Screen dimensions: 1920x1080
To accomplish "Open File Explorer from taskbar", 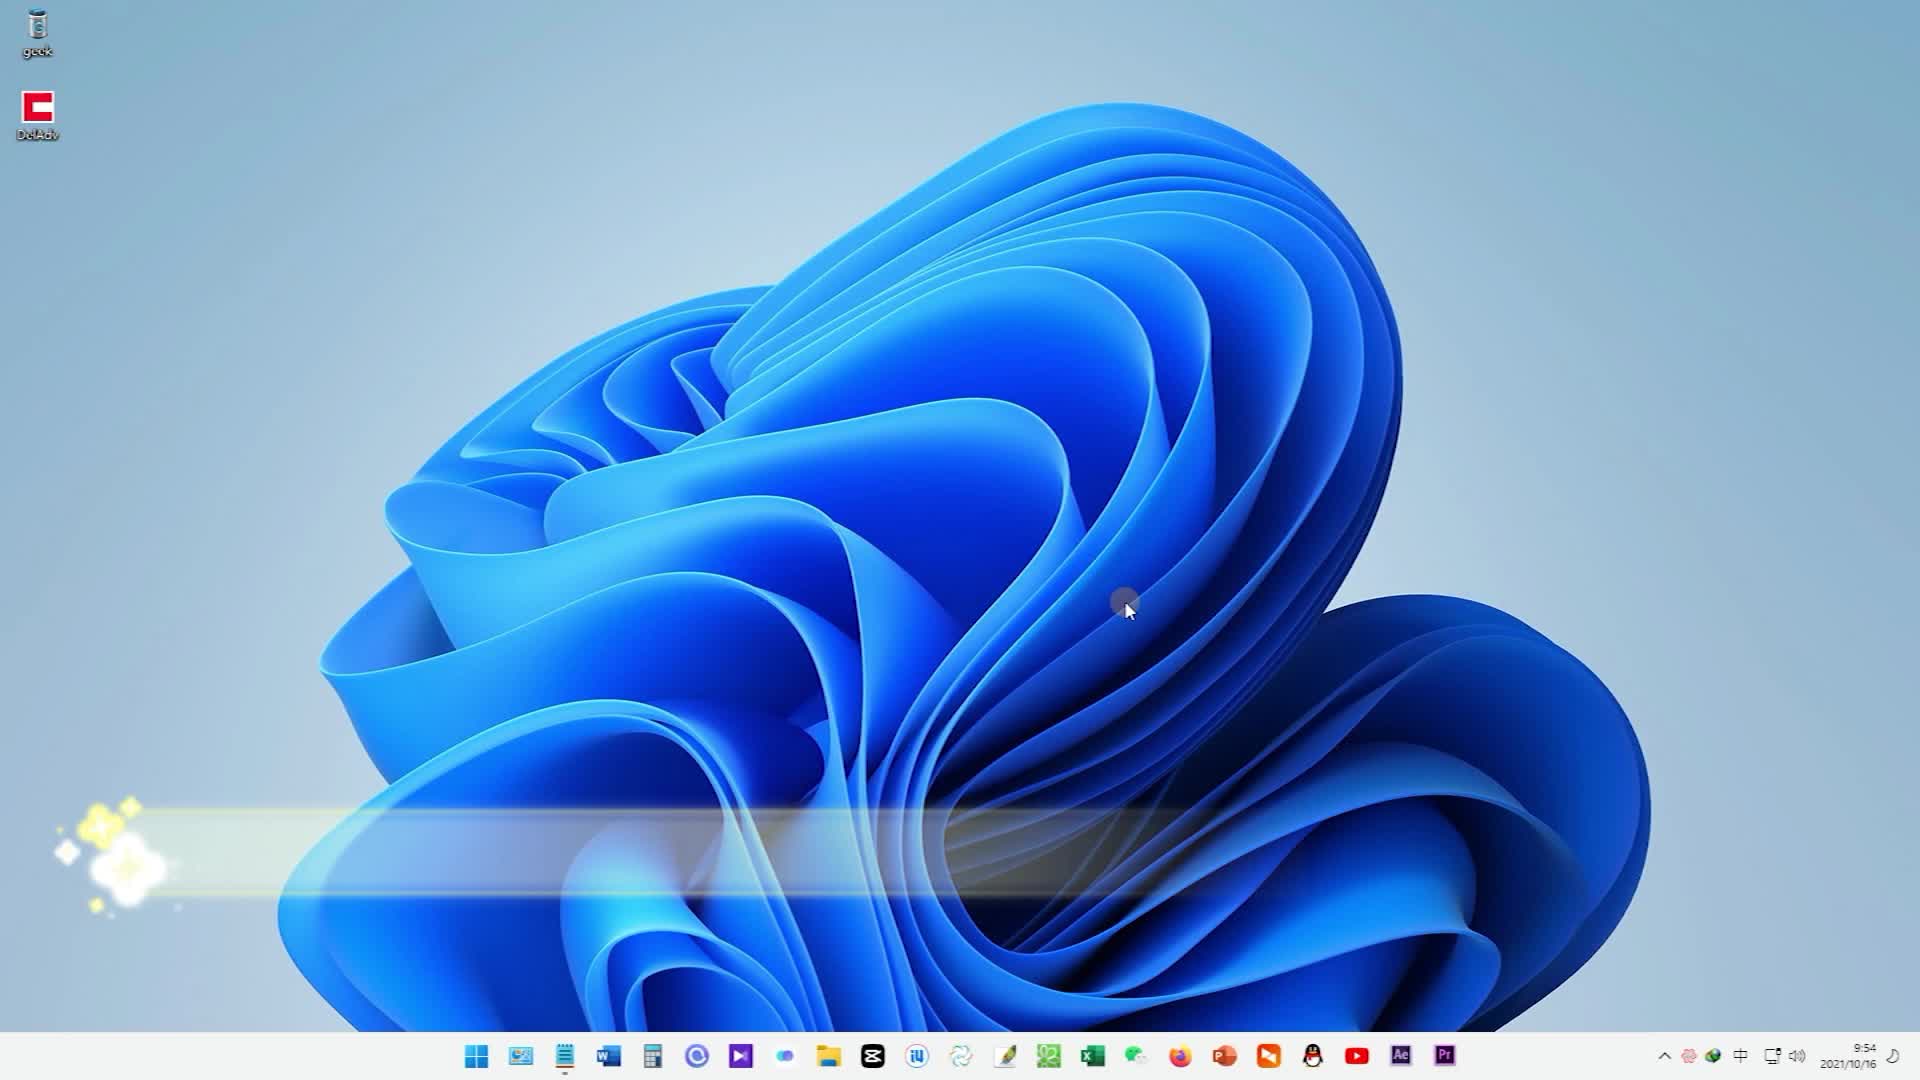I will pyautogui.click(x=828, y=1056).
